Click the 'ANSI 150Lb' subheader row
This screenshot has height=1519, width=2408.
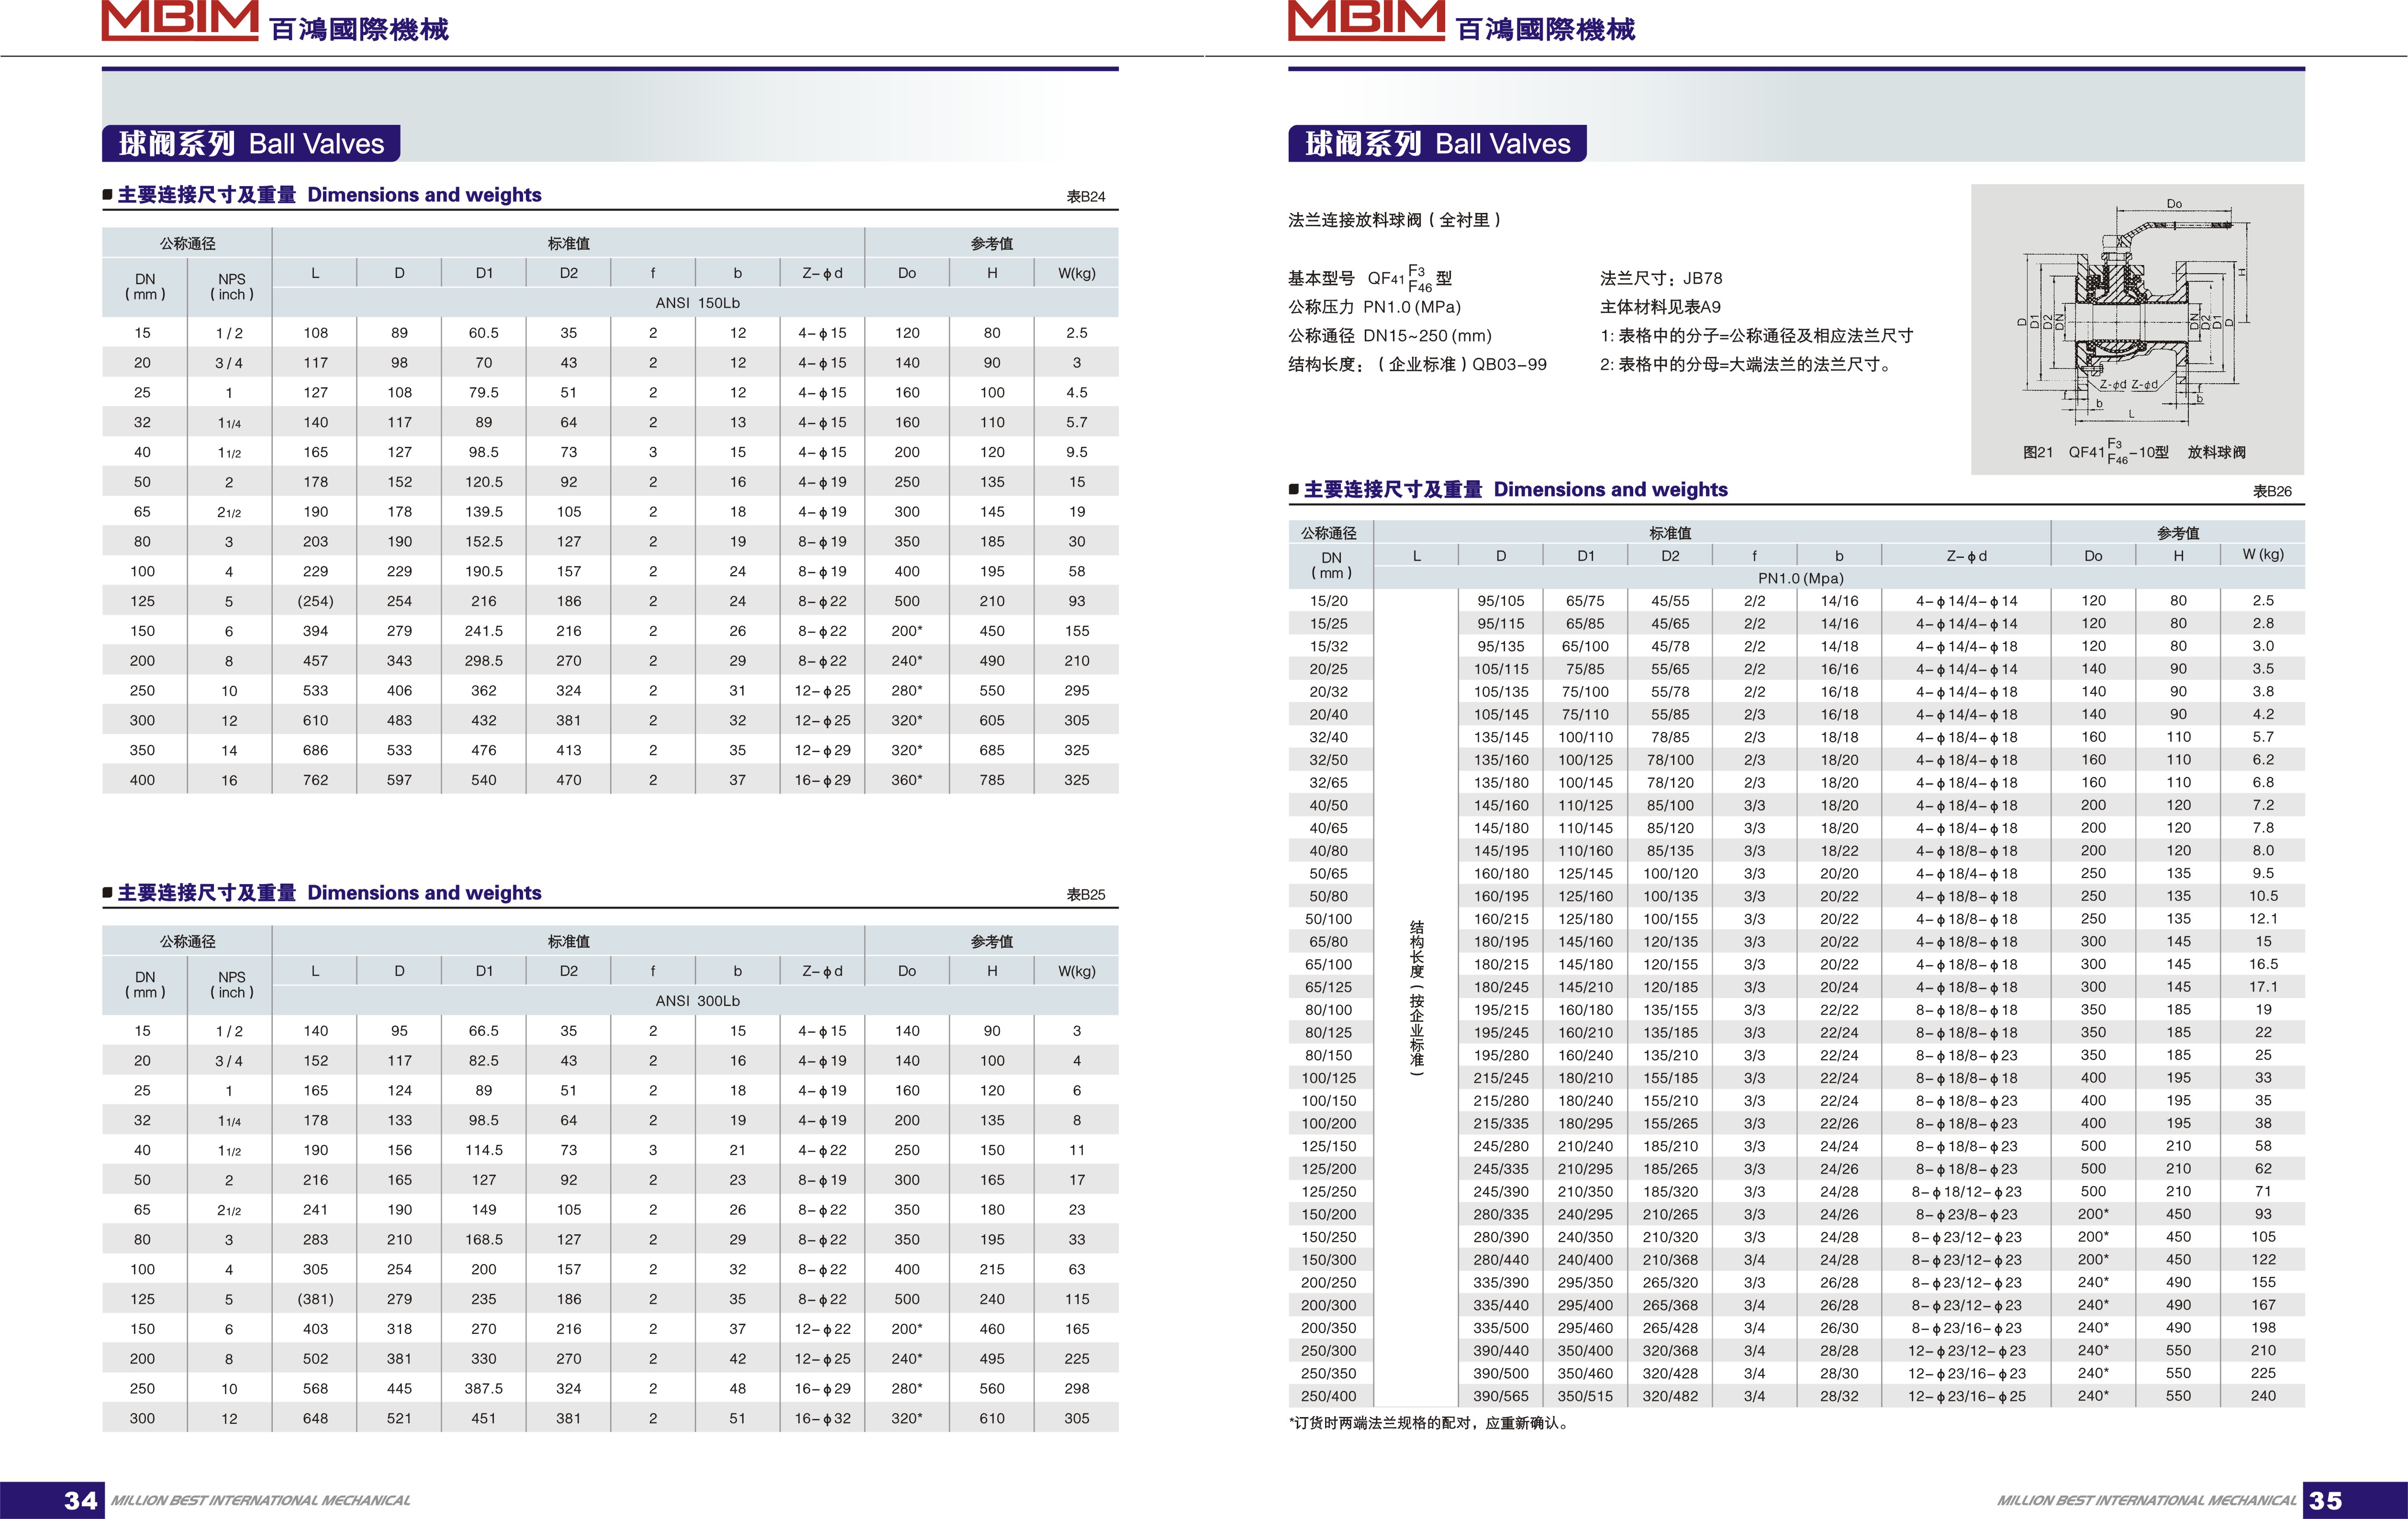click(x=696, y=303)
